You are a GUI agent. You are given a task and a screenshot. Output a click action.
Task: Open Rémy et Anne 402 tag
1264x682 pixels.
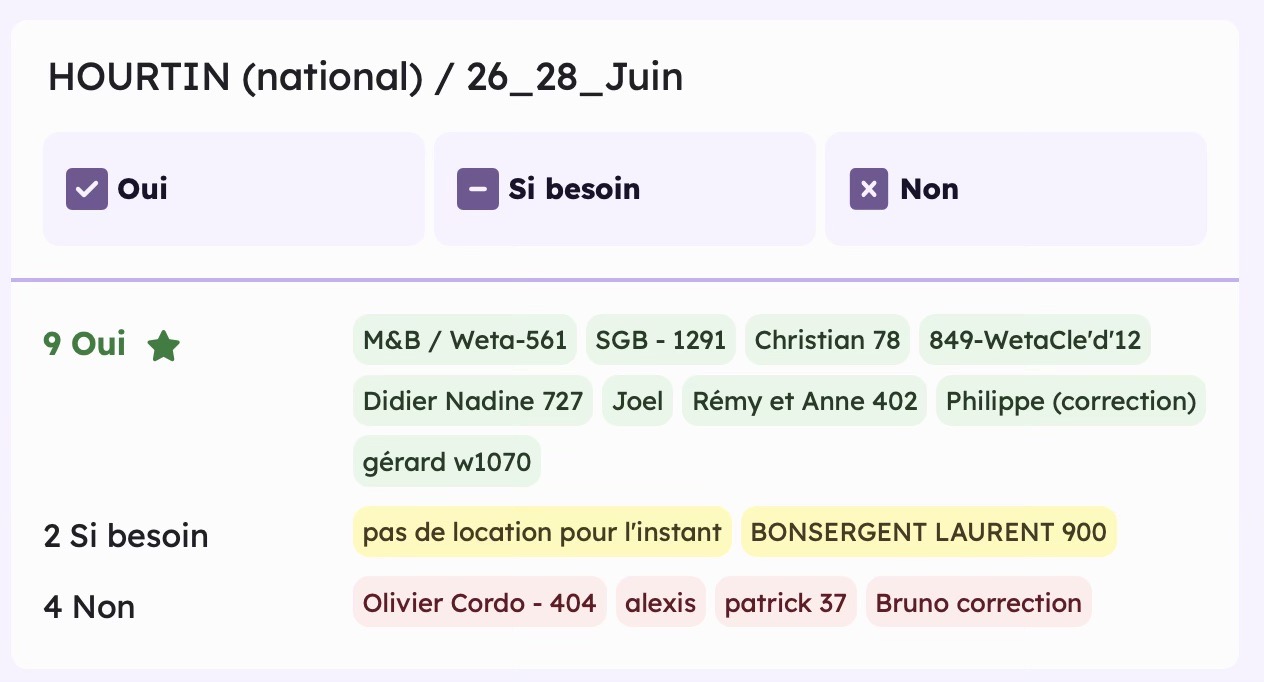click(x=805, y=401)
